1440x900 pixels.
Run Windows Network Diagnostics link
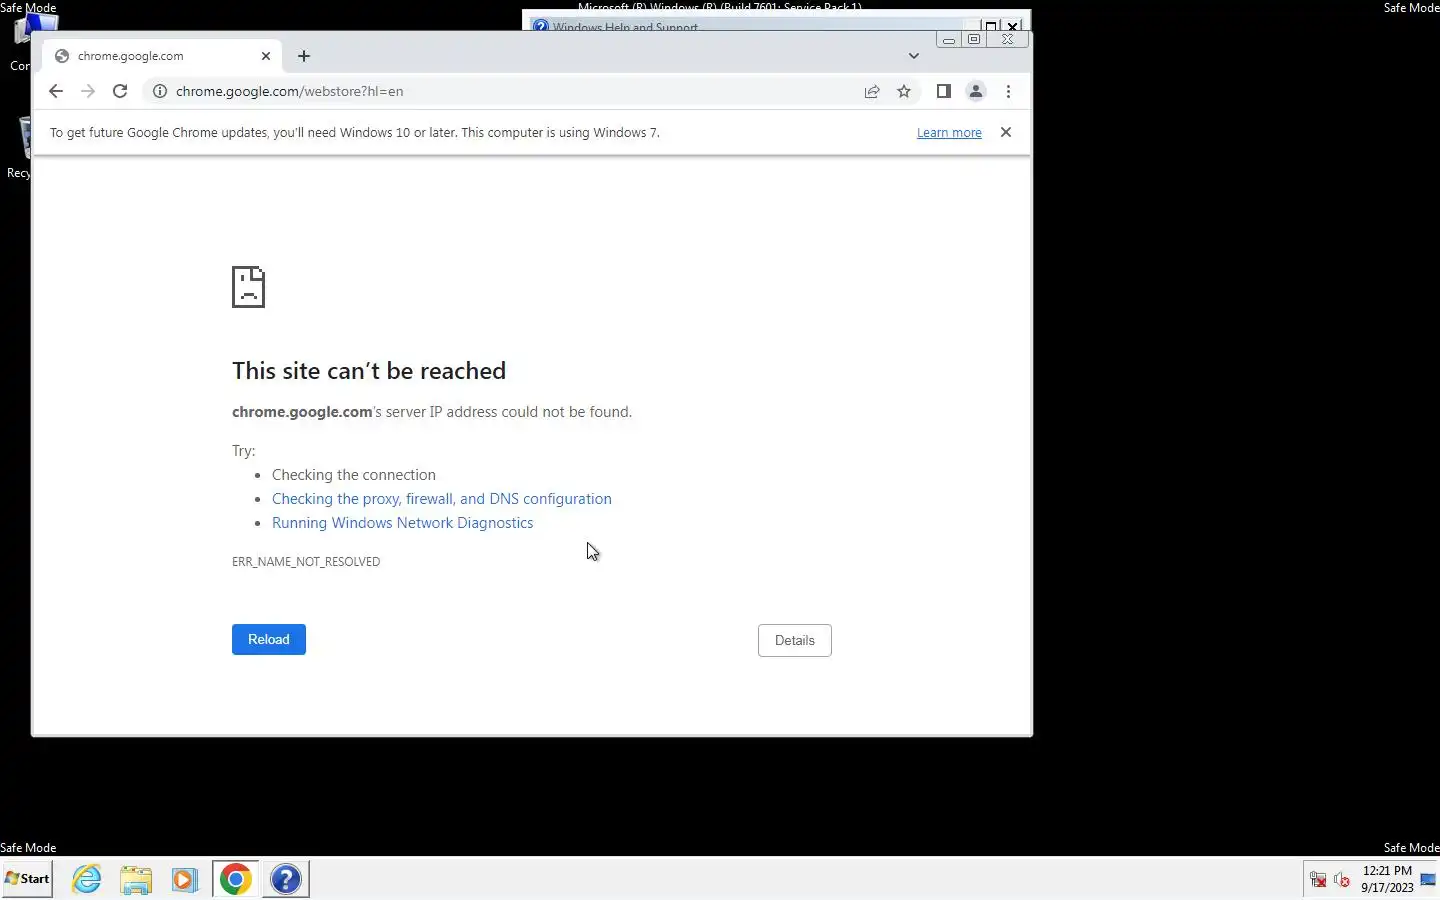(402, 523)
